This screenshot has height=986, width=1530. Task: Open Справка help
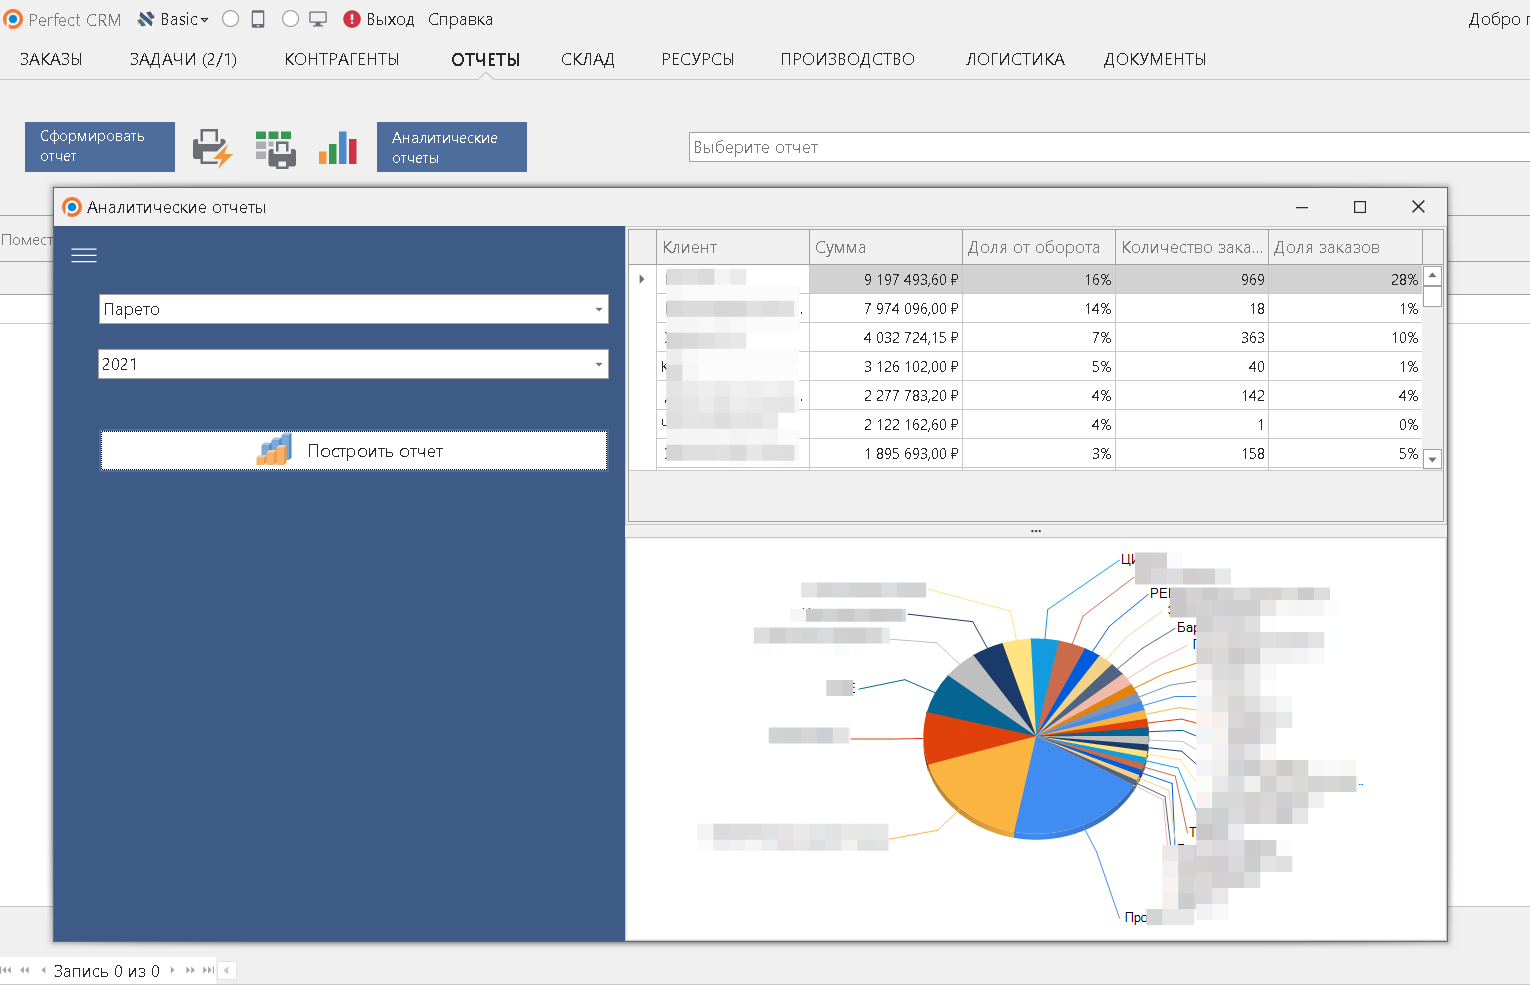tap(460, 19)
